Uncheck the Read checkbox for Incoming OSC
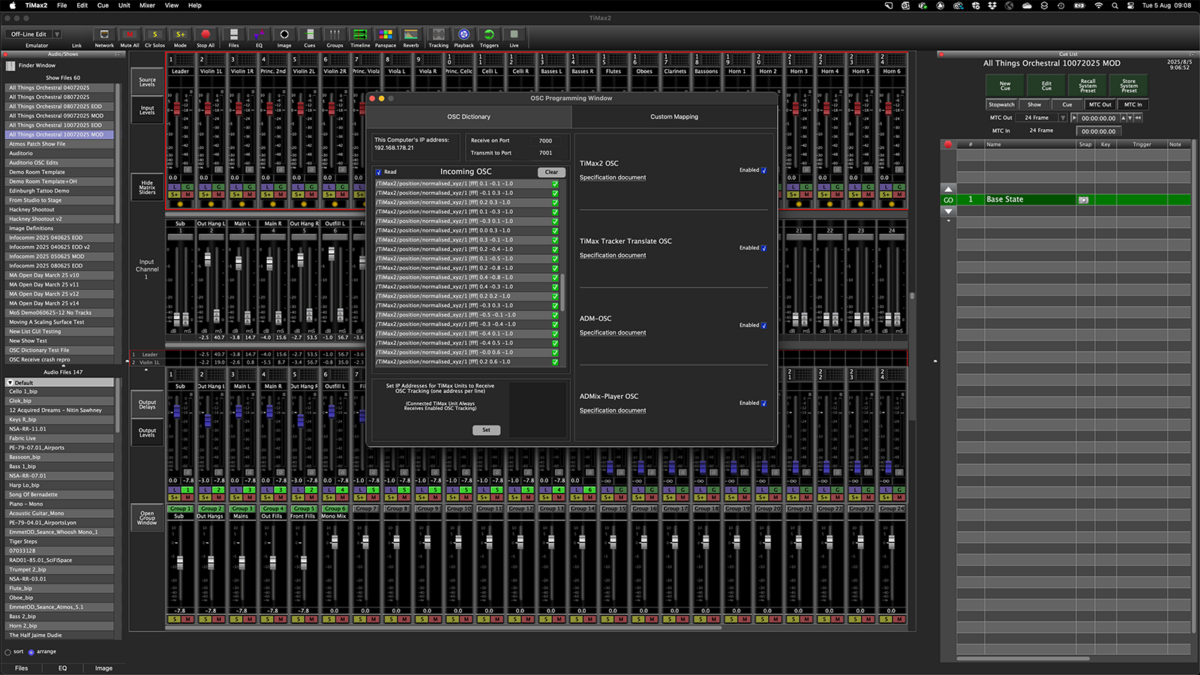Screen dimensions: 1200x675 tap(379, 172)
